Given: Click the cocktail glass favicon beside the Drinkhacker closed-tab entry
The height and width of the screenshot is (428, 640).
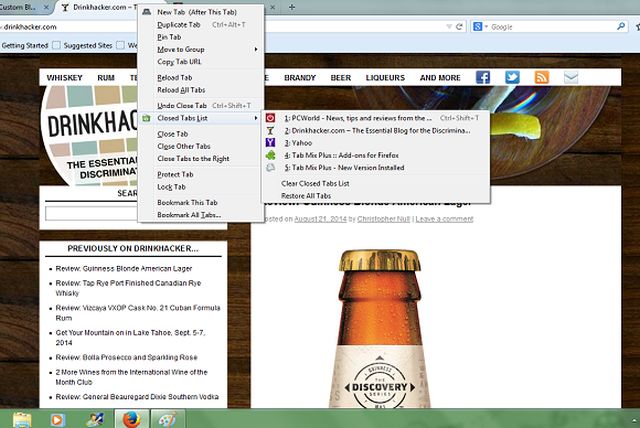Looking at the screenshot, I should [x=270, y=131].
